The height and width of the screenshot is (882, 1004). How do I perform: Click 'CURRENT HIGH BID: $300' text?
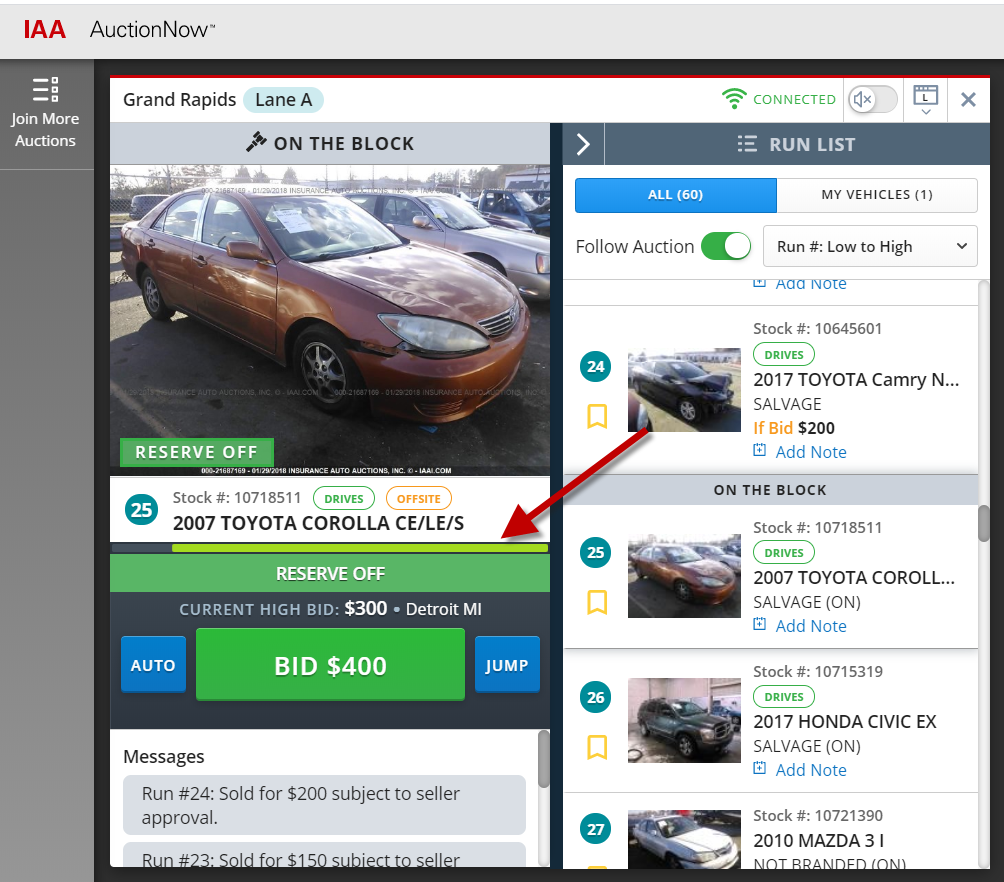283,608
